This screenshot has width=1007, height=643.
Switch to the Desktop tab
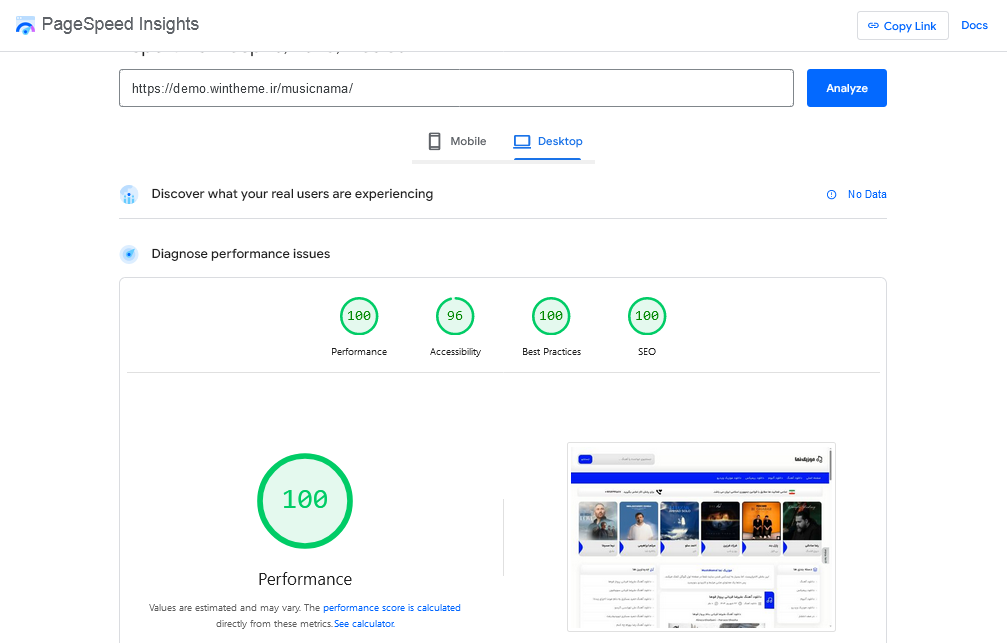tap(549, 141)
